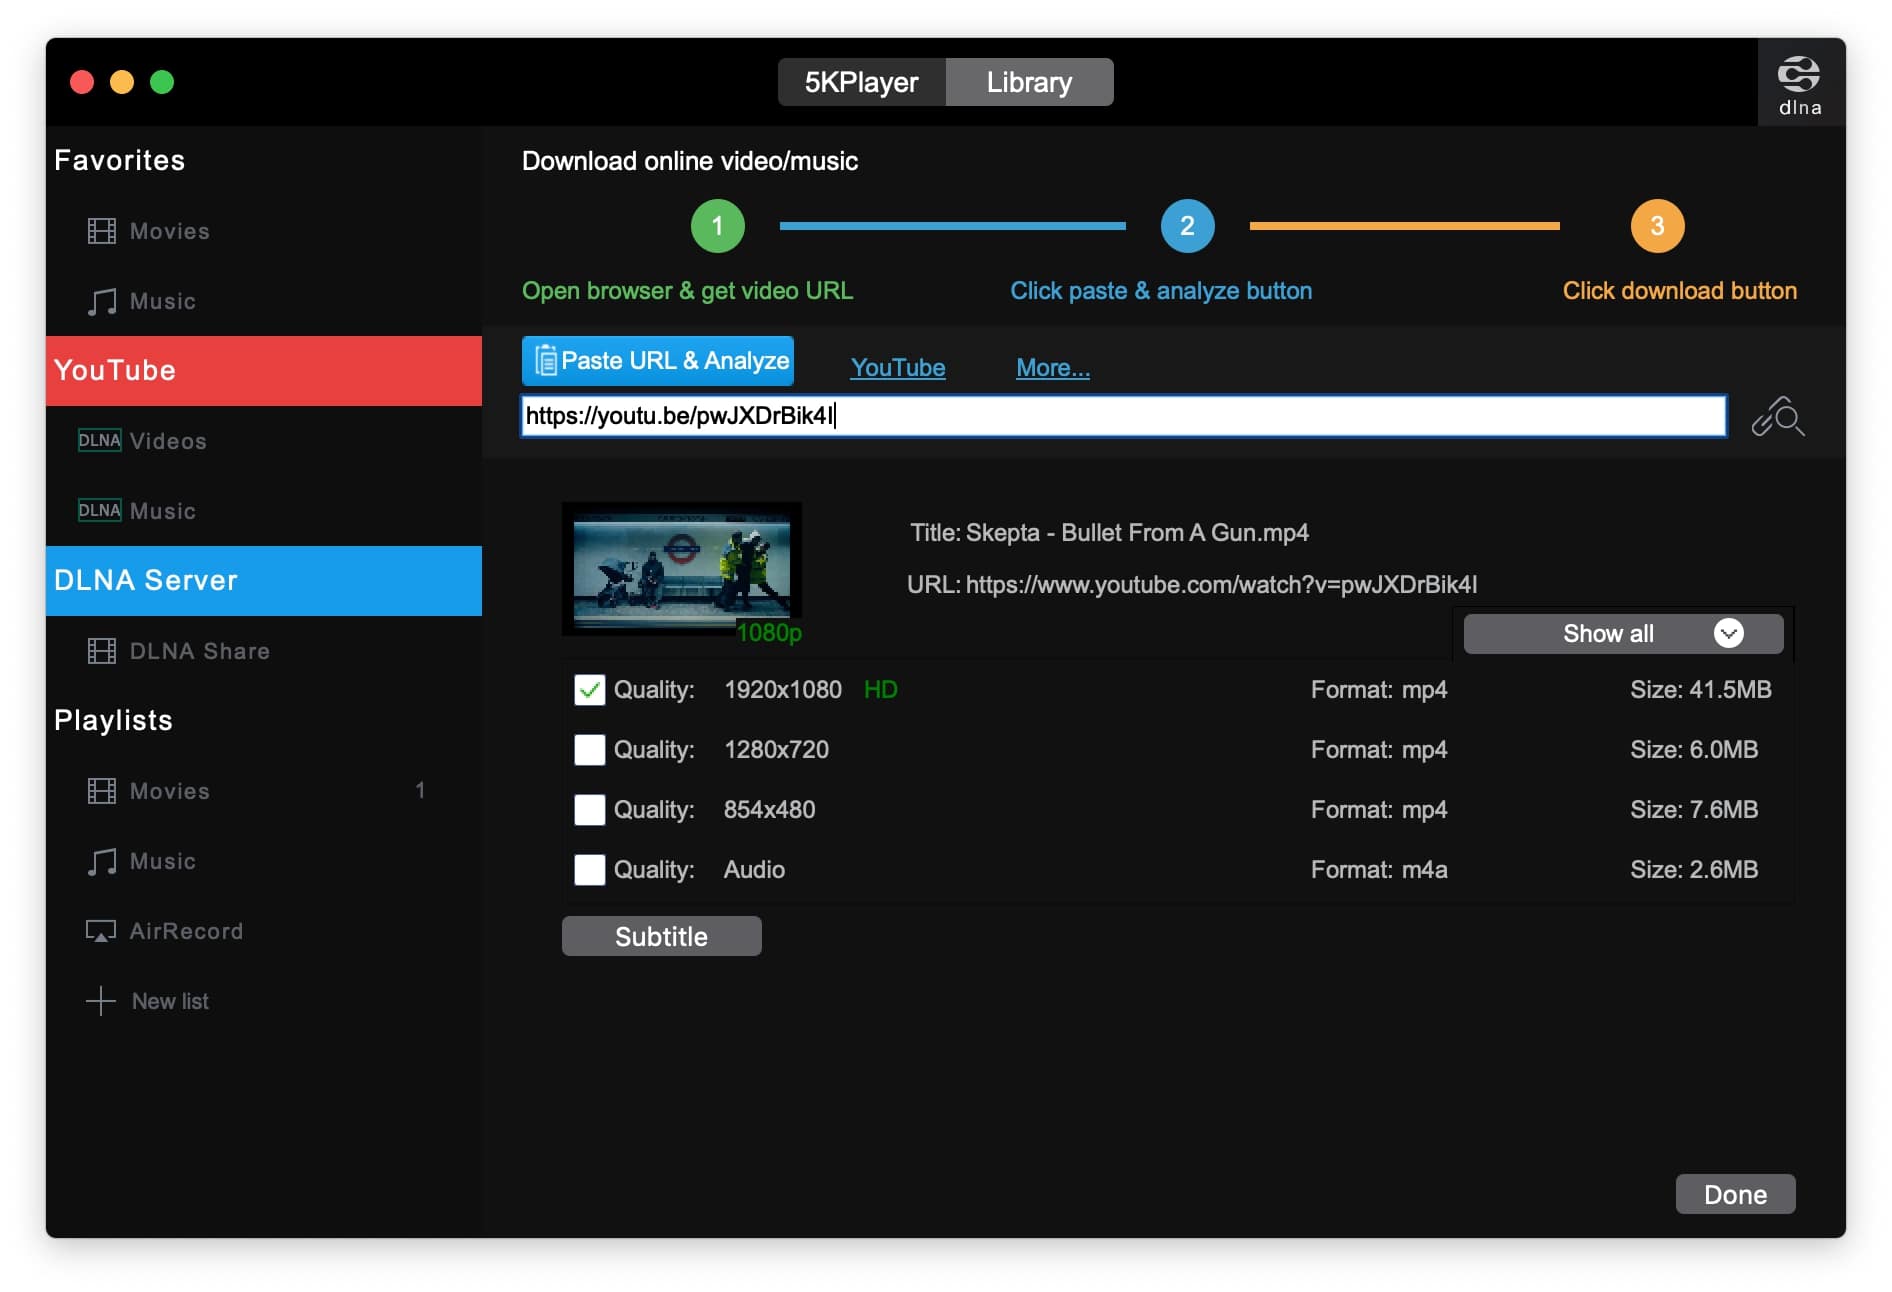The image size is (1892, 1292).
Task: Select DLNA Server in the sidebar
Action: click(x=264, y=581)
